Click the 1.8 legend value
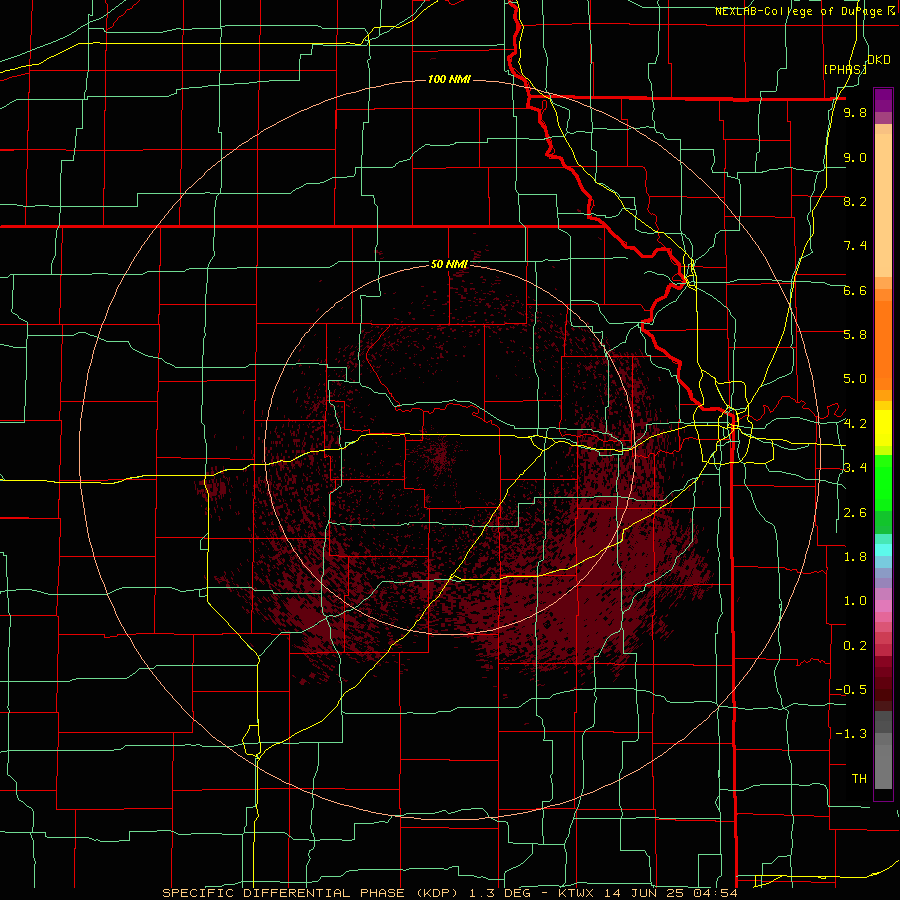This screenshot has height=900, width=900. [x=855, y=557]
